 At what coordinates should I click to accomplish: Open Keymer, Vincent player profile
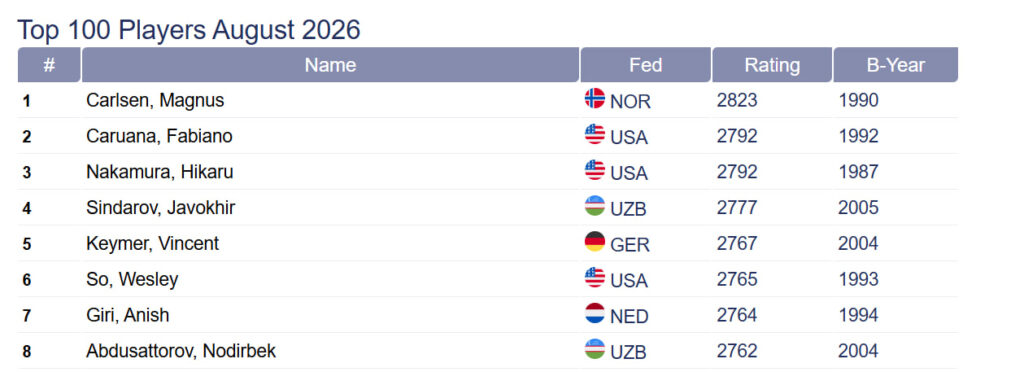click(x=152, y=244)
